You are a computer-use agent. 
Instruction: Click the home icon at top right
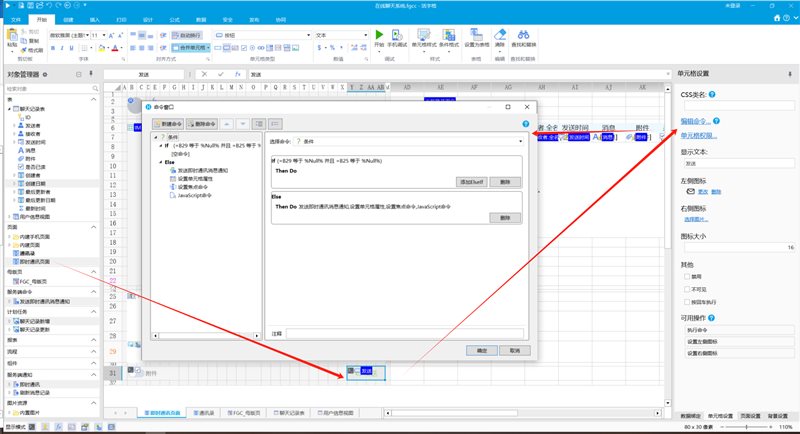[777, 18]
